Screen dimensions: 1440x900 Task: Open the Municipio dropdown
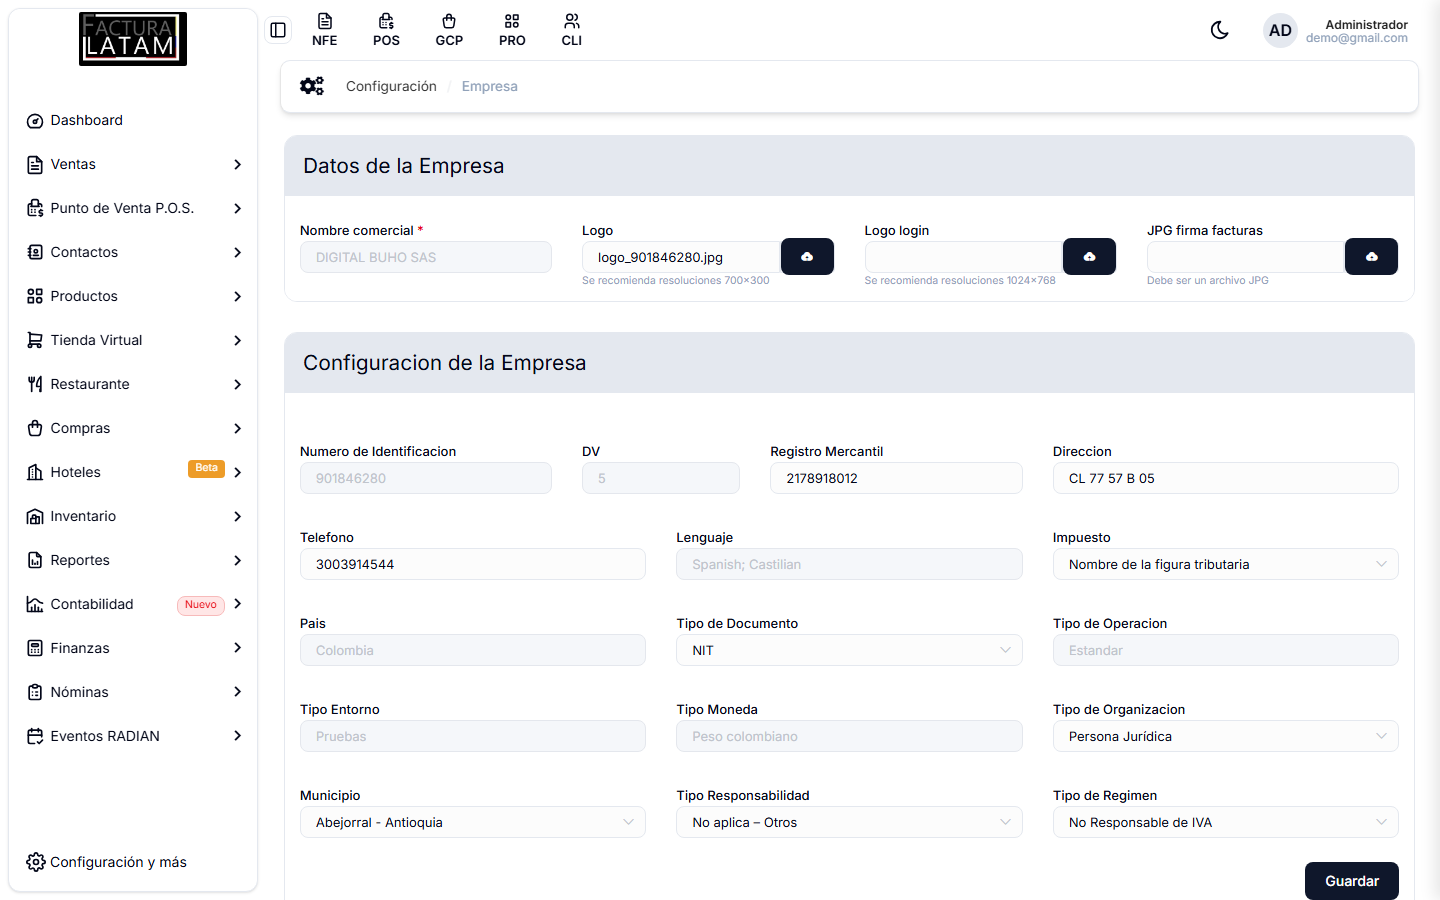point(473,822)
